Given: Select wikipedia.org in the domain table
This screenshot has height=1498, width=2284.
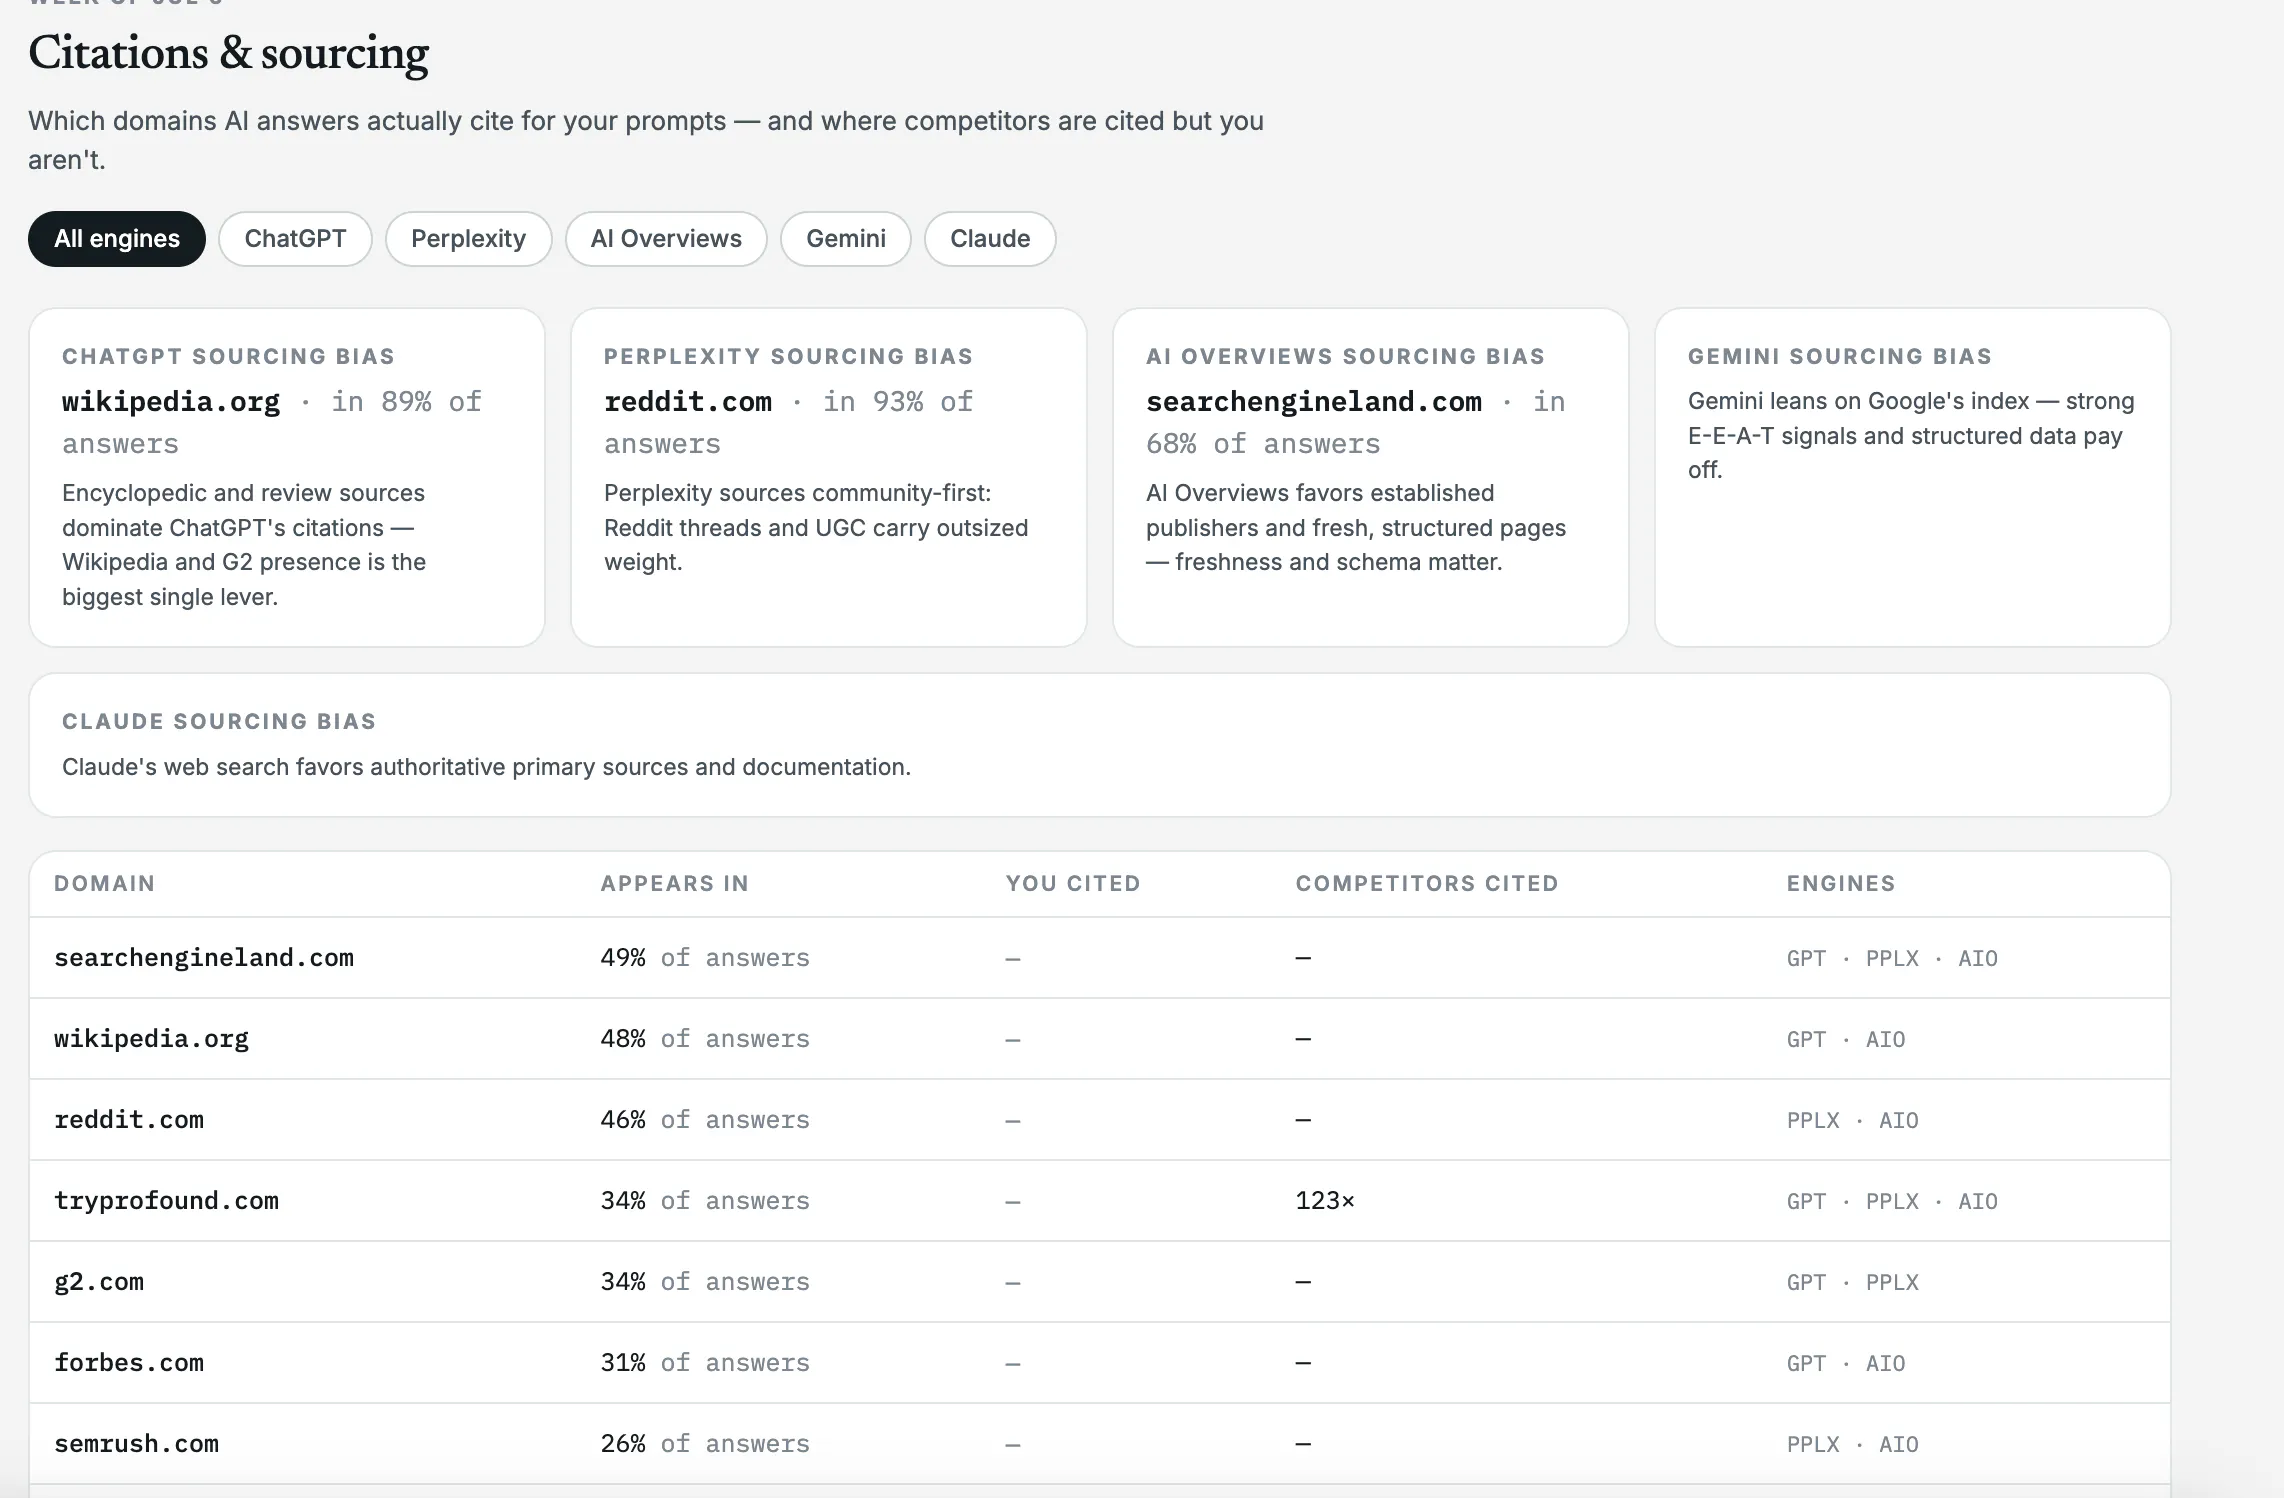Looking at the screenshot, I should tap(151, 1039).
